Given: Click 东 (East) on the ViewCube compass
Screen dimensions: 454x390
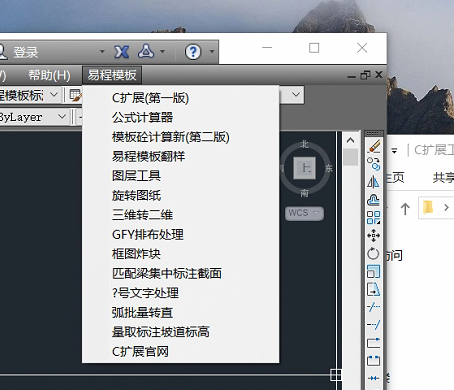Looking at the screenshot, I should pyautogui.click(x=329, y=168).
